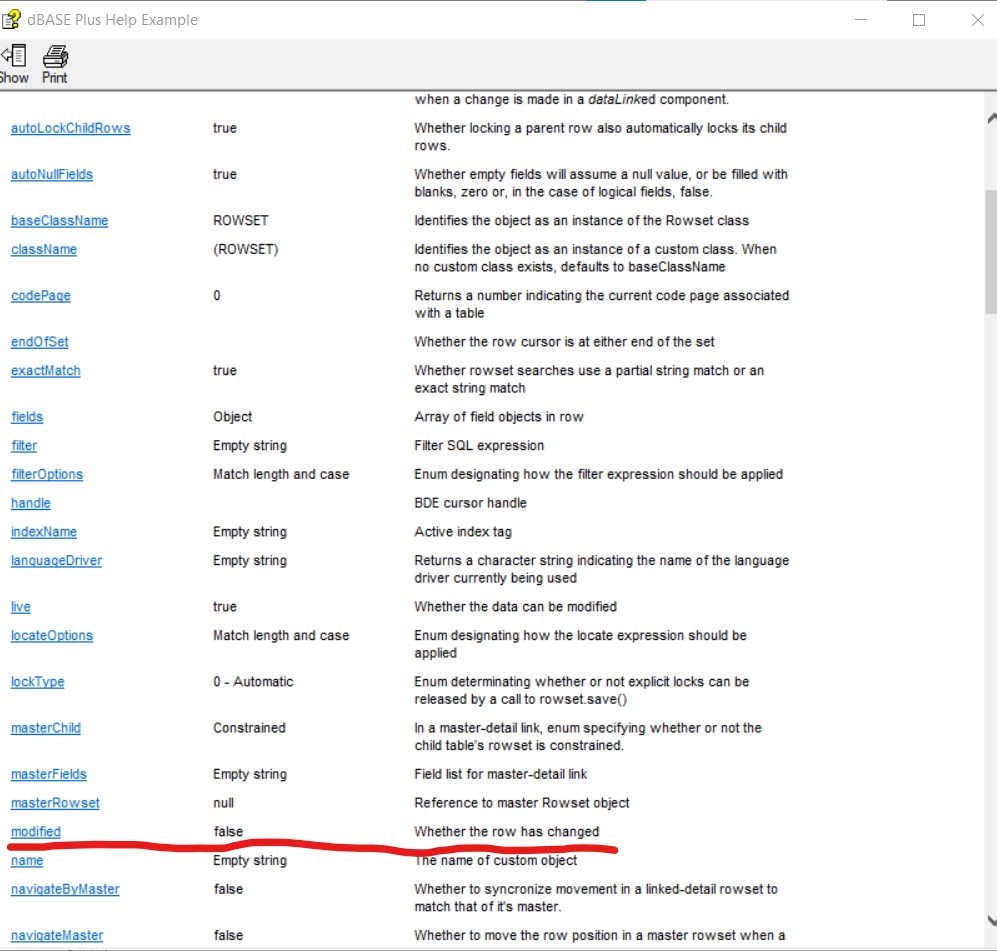Viewport: 997px width, 951px height.
Task: Follow the navigateByMaster link
Action: point(65,889)
